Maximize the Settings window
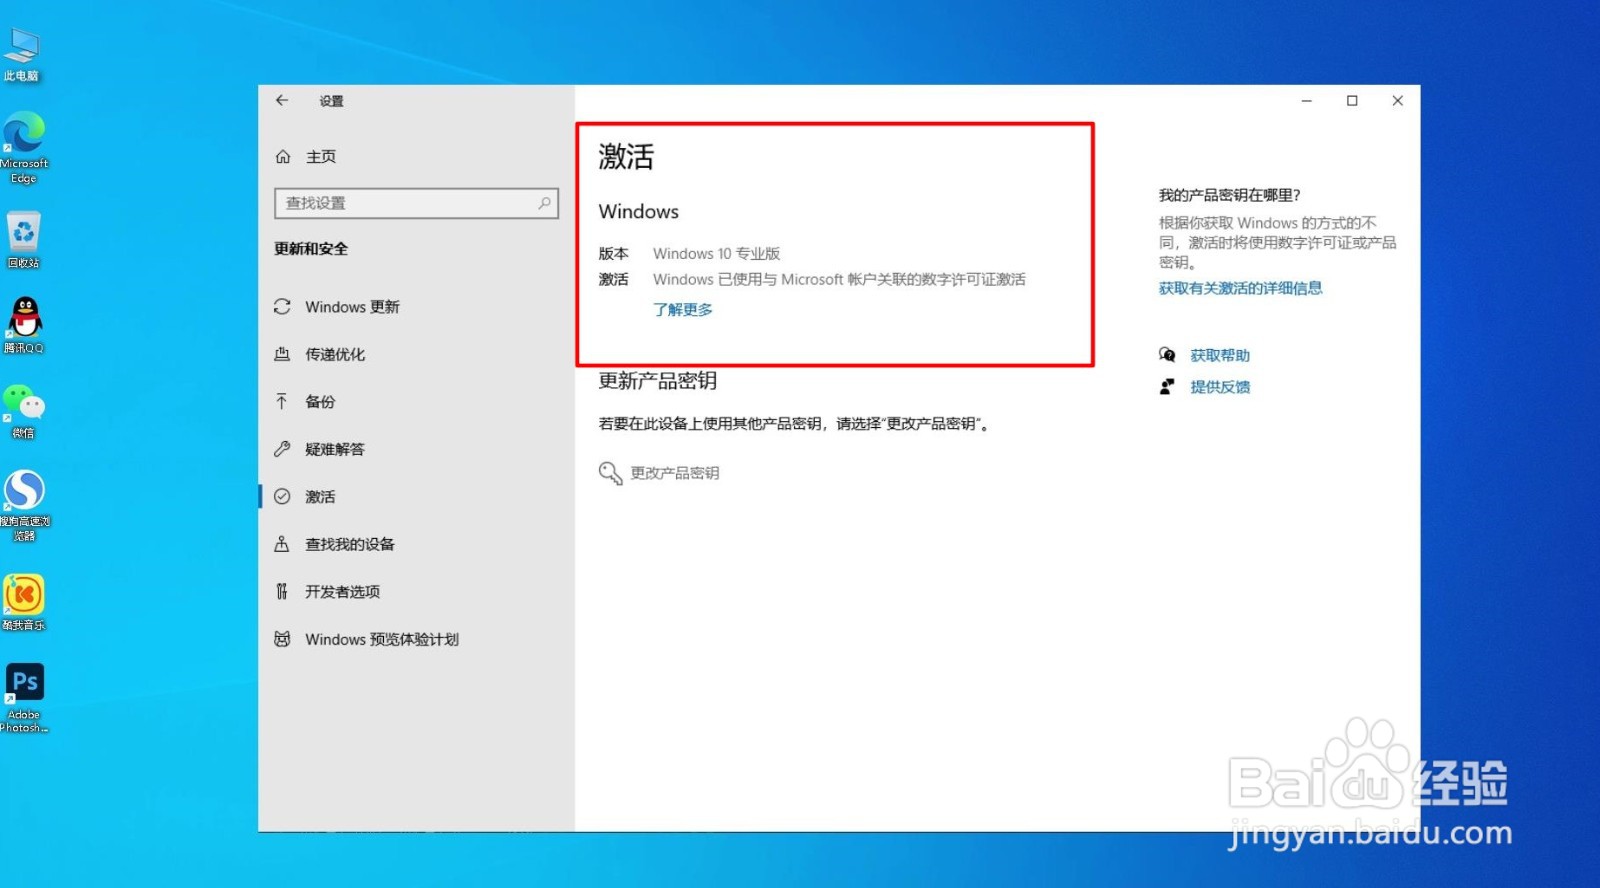1600x888 pixels. [1352, 101]
